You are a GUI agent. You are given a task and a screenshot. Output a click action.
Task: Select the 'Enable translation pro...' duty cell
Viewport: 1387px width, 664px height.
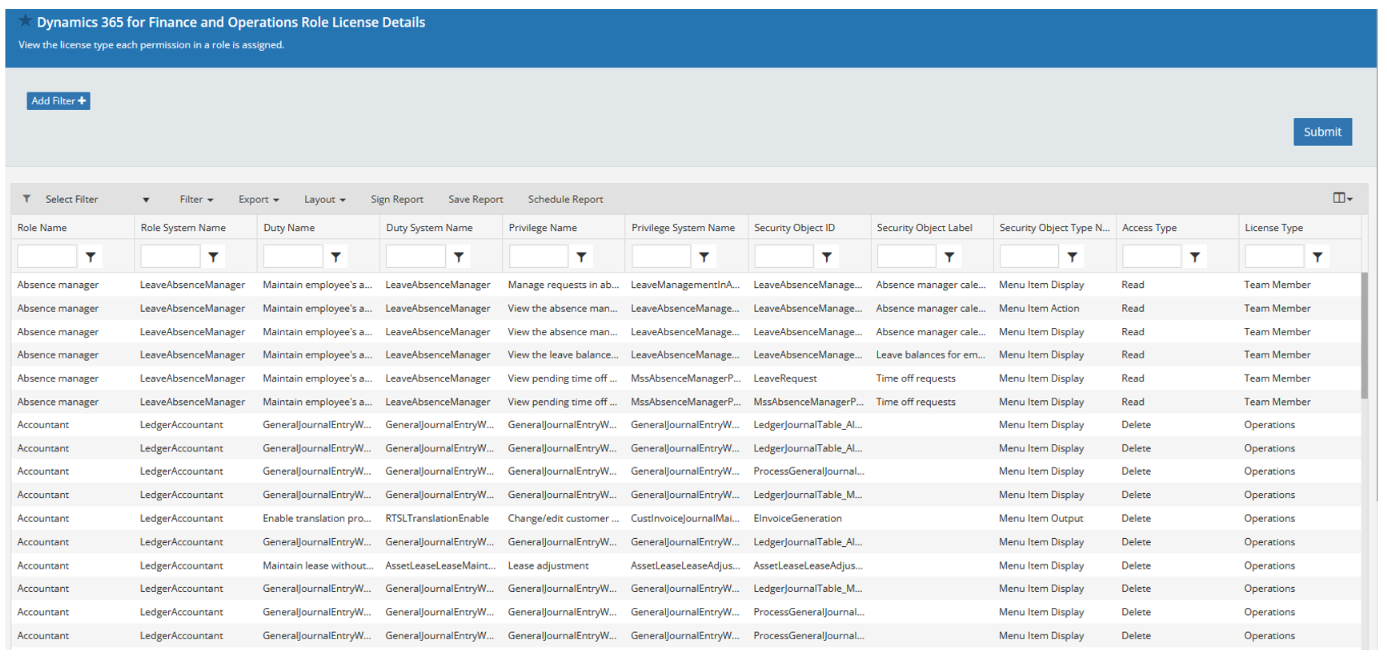click(x=318, y=519)
